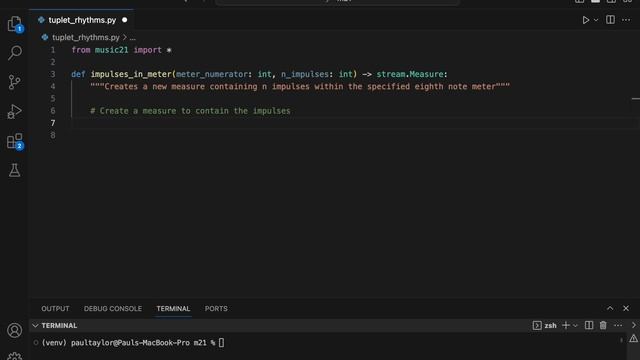
Task: Switch to the TERMINAL panel tab
Action: (173, 309)
